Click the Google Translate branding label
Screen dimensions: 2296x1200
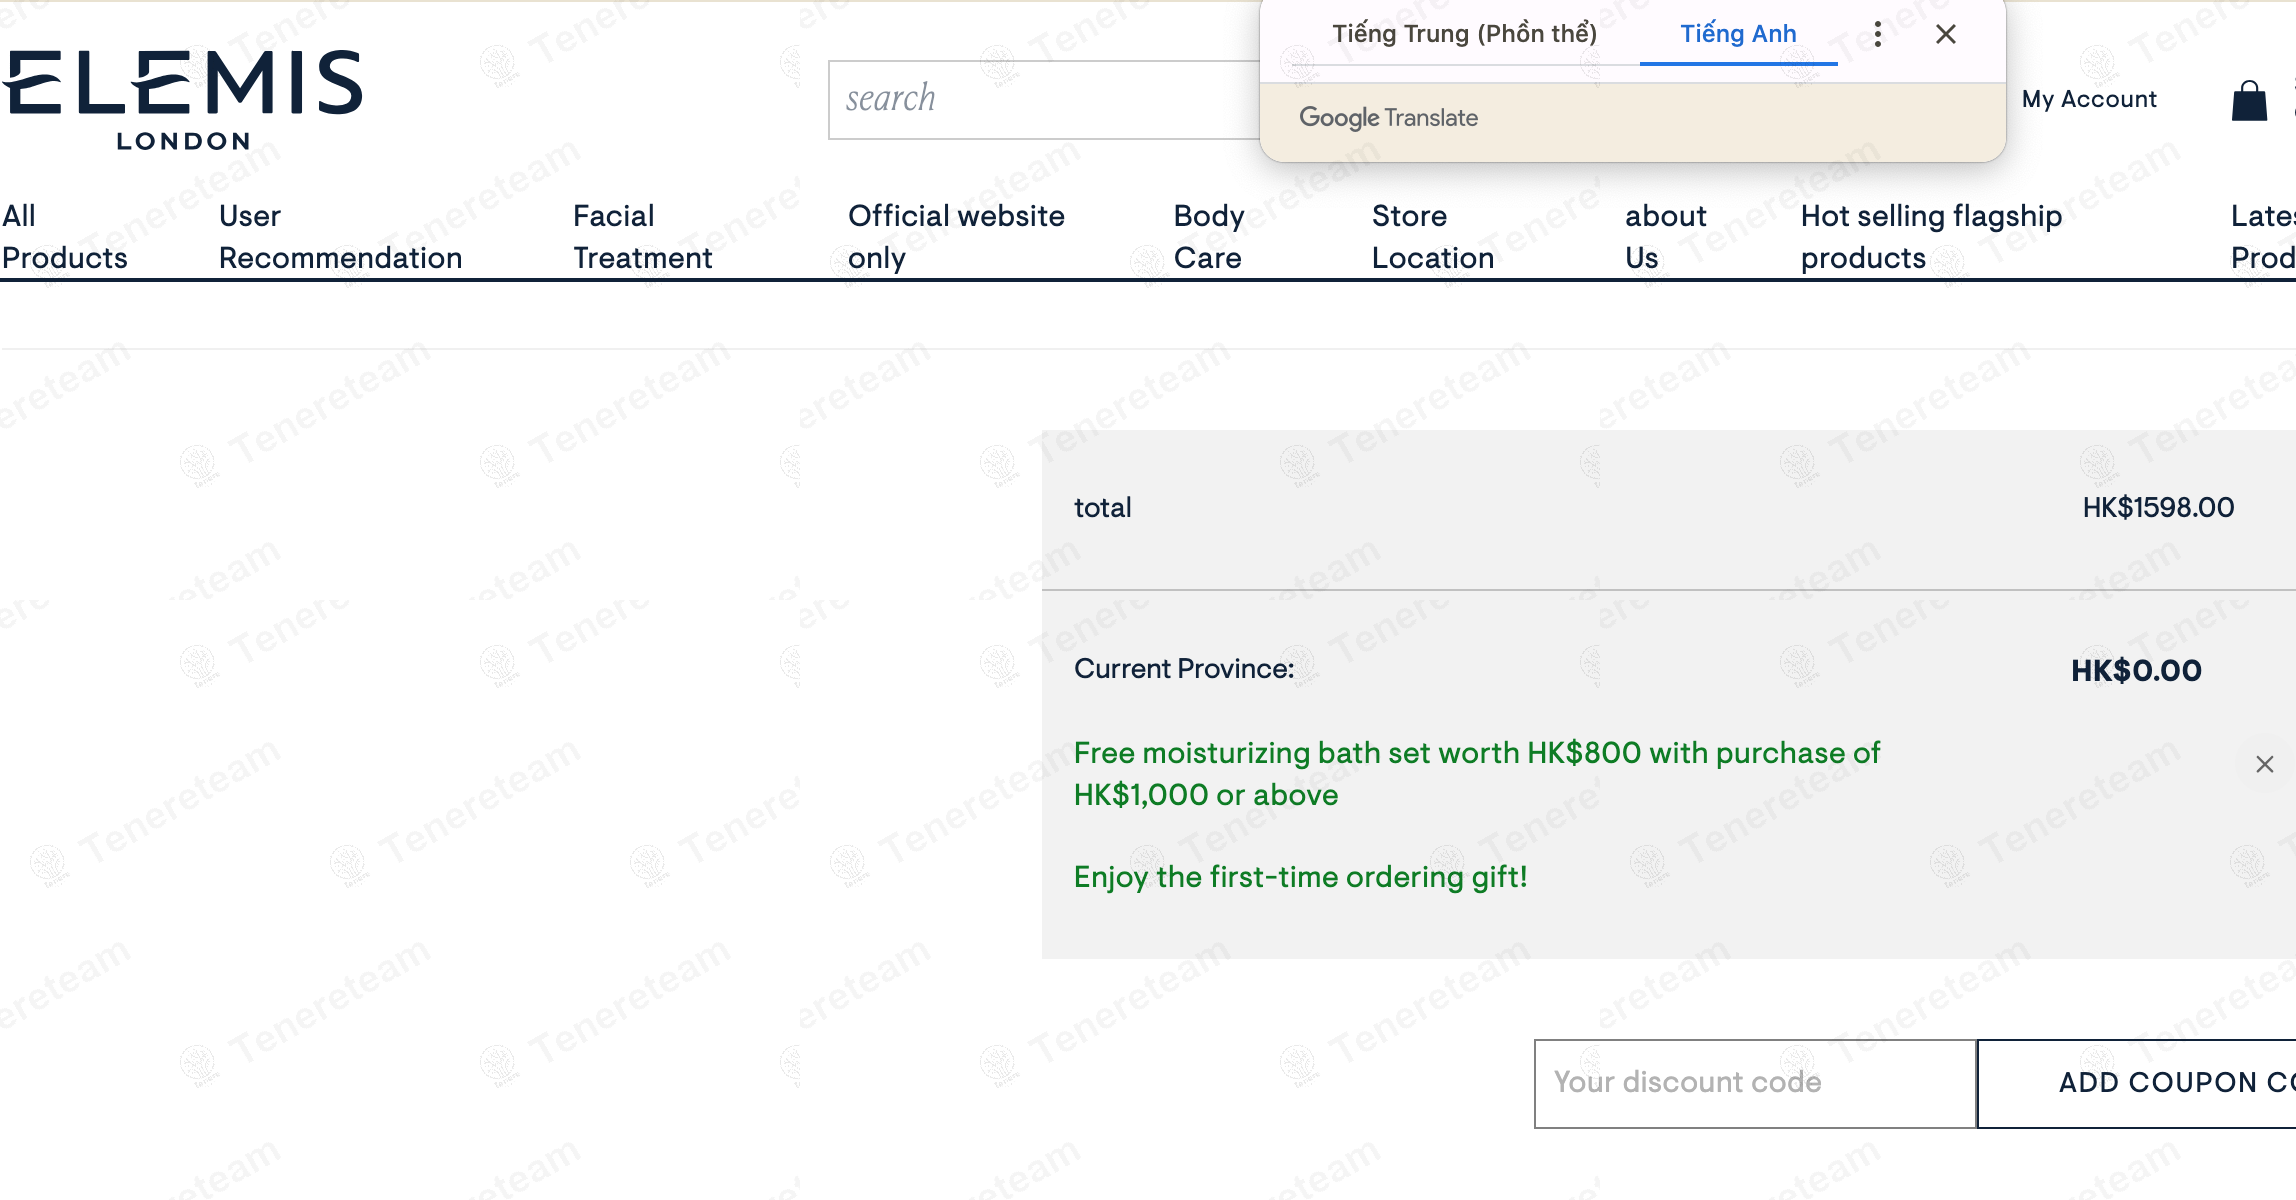(1388, 118)
